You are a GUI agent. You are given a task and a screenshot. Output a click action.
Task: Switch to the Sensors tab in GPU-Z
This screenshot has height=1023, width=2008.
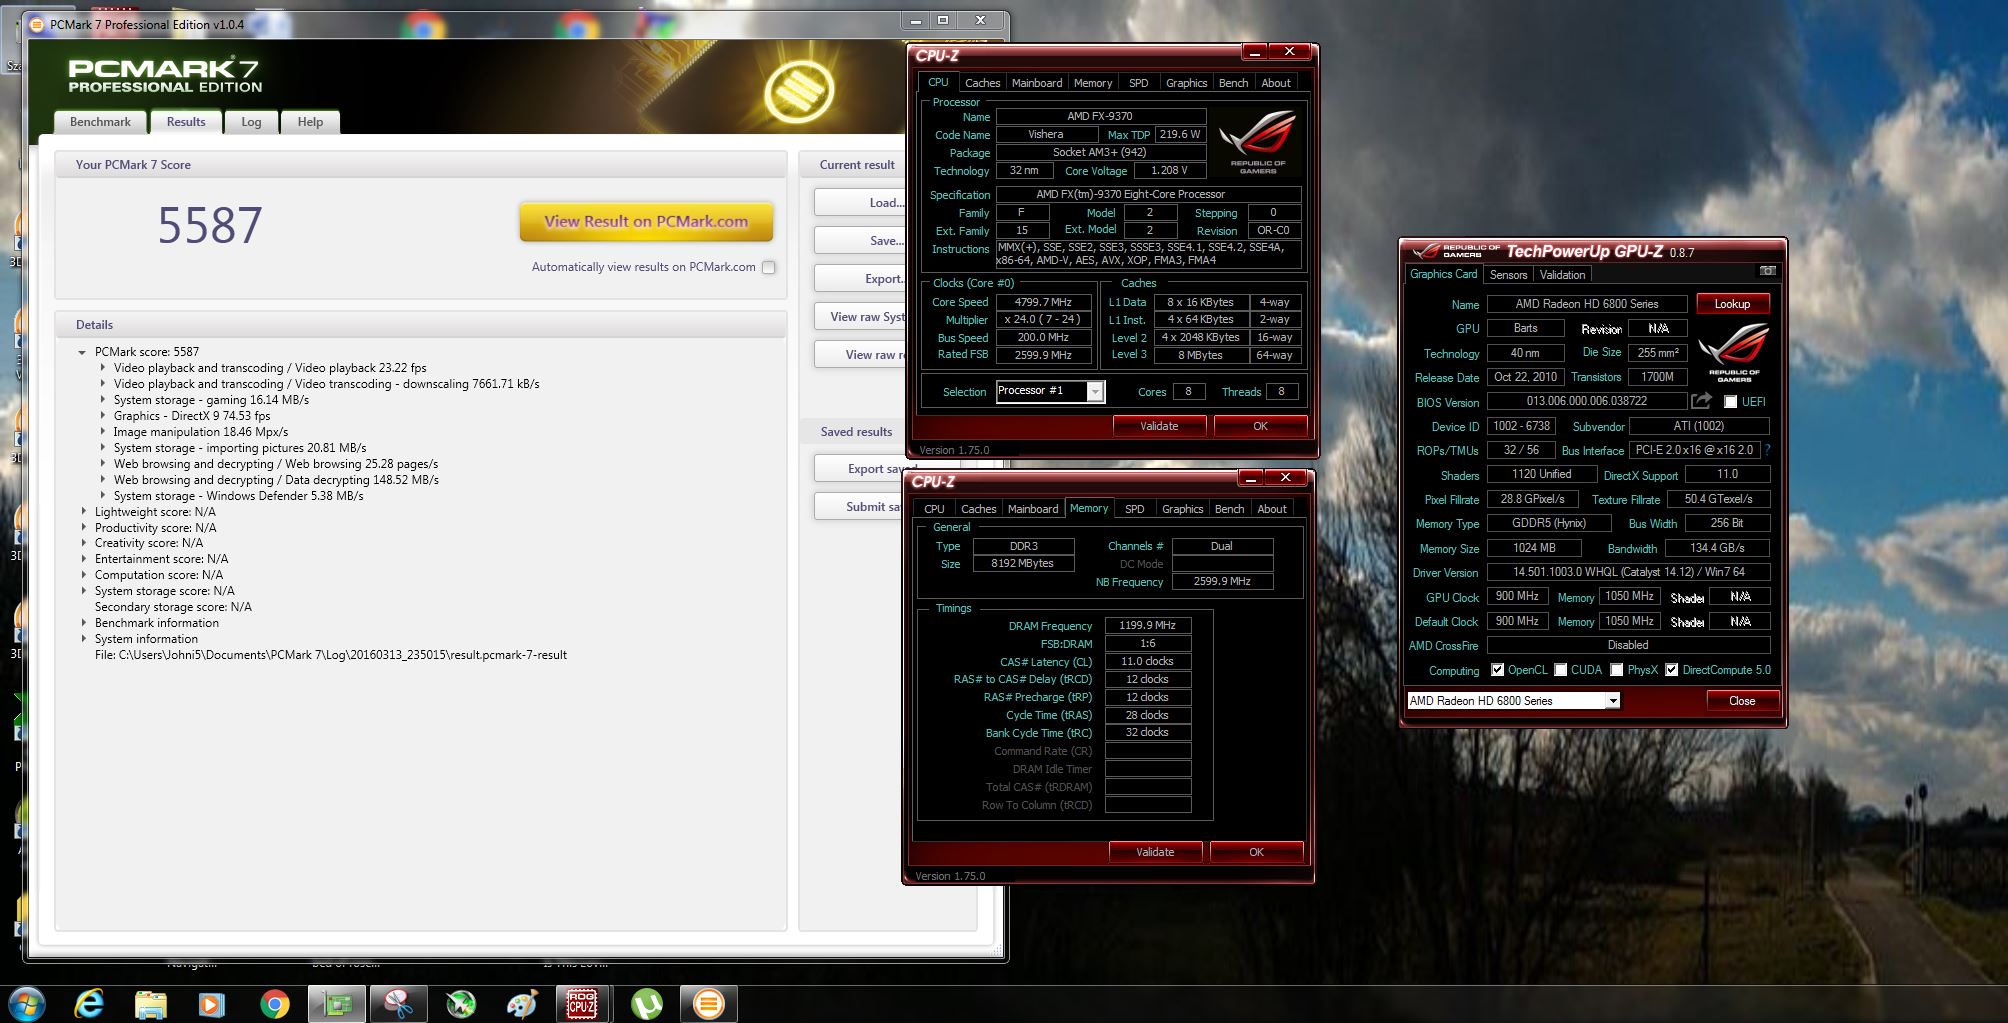click(1508, 275)
